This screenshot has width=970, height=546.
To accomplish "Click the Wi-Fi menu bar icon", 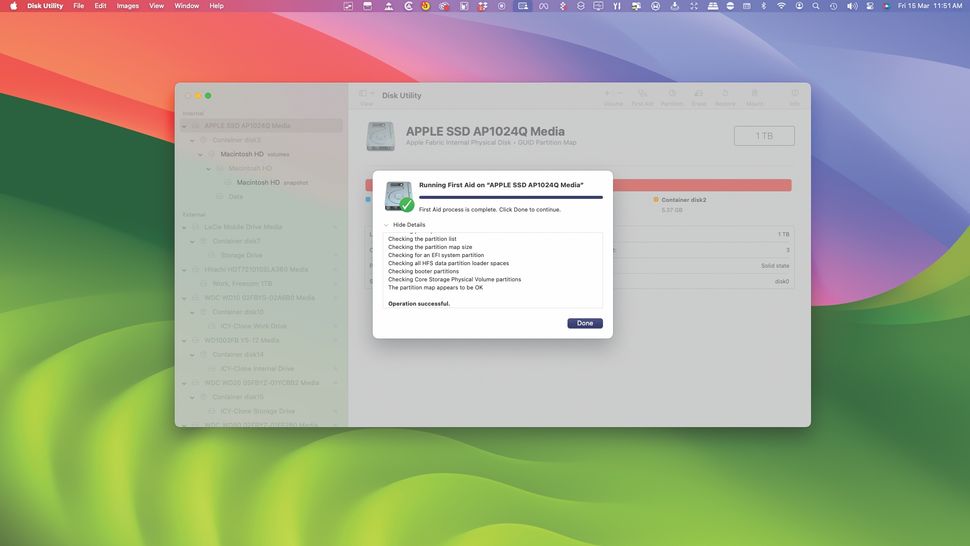I will [781, 6].
